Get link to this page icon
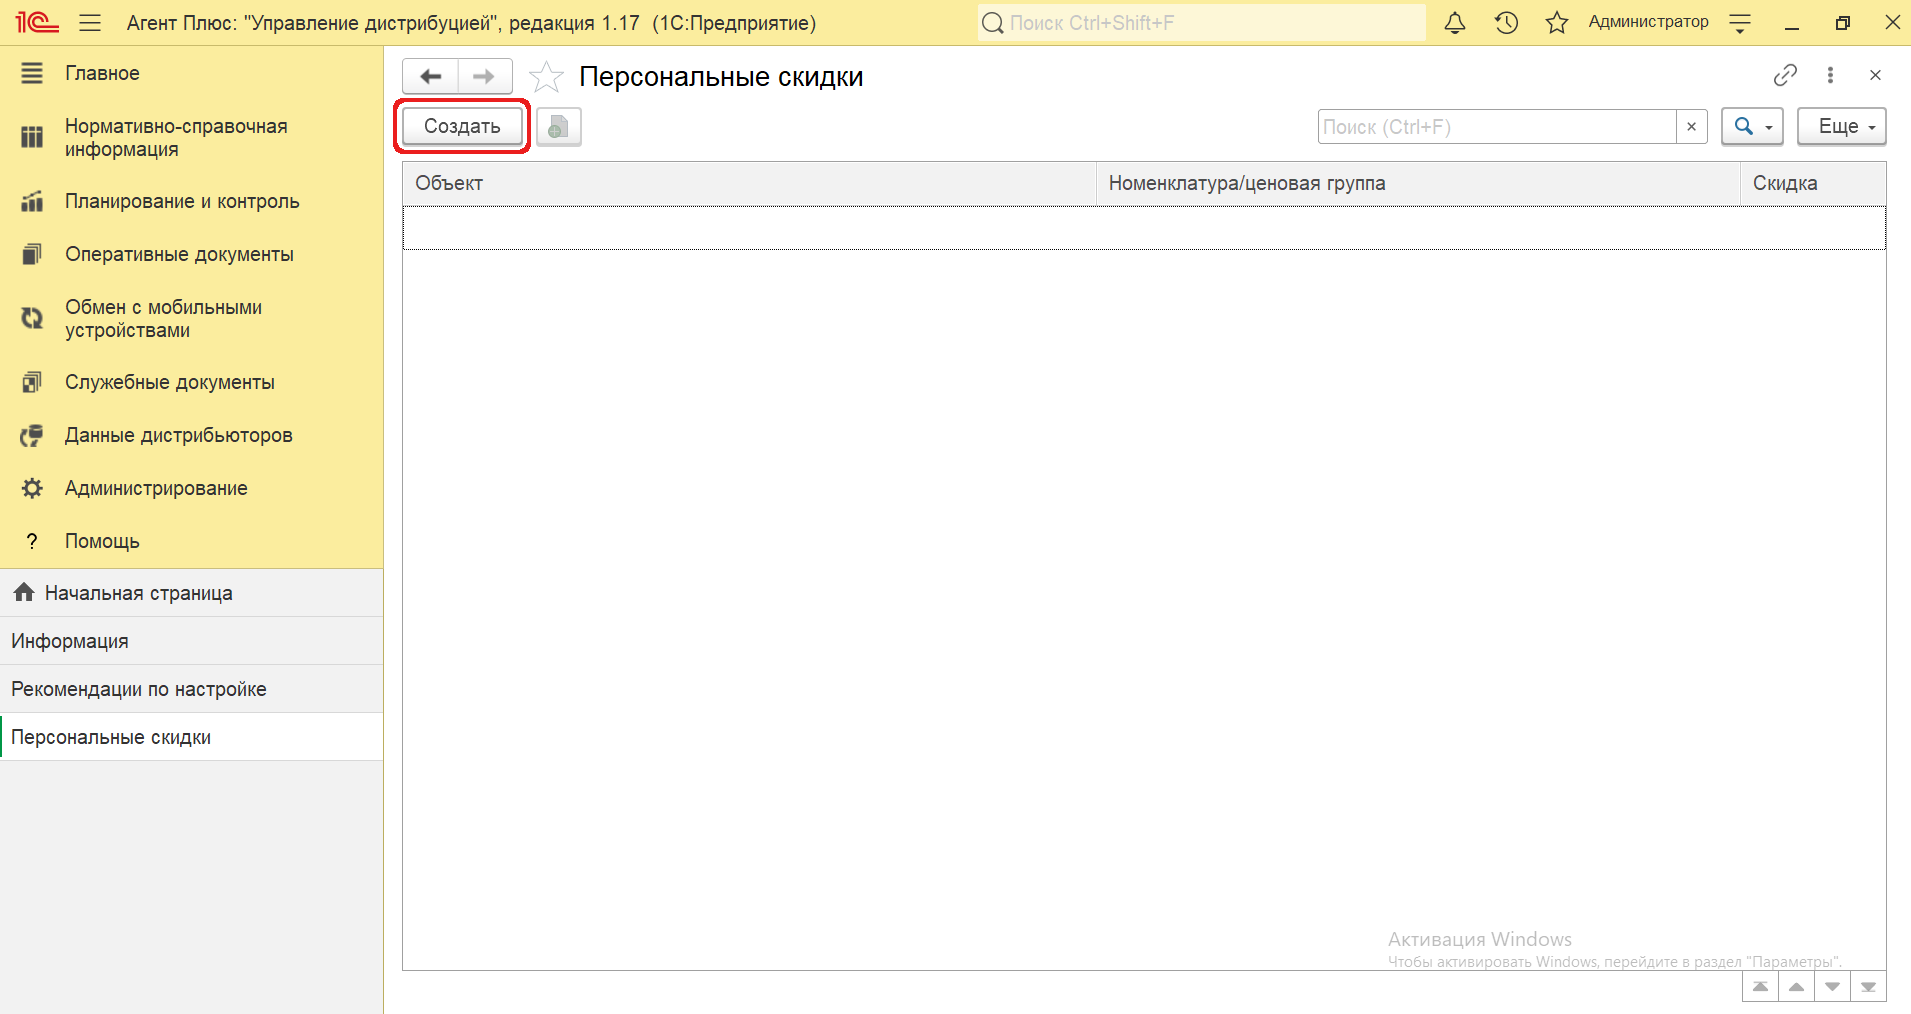The height and width of the screenshot is (1014, 1911). pyautogui.click(x=1785, y=75)
